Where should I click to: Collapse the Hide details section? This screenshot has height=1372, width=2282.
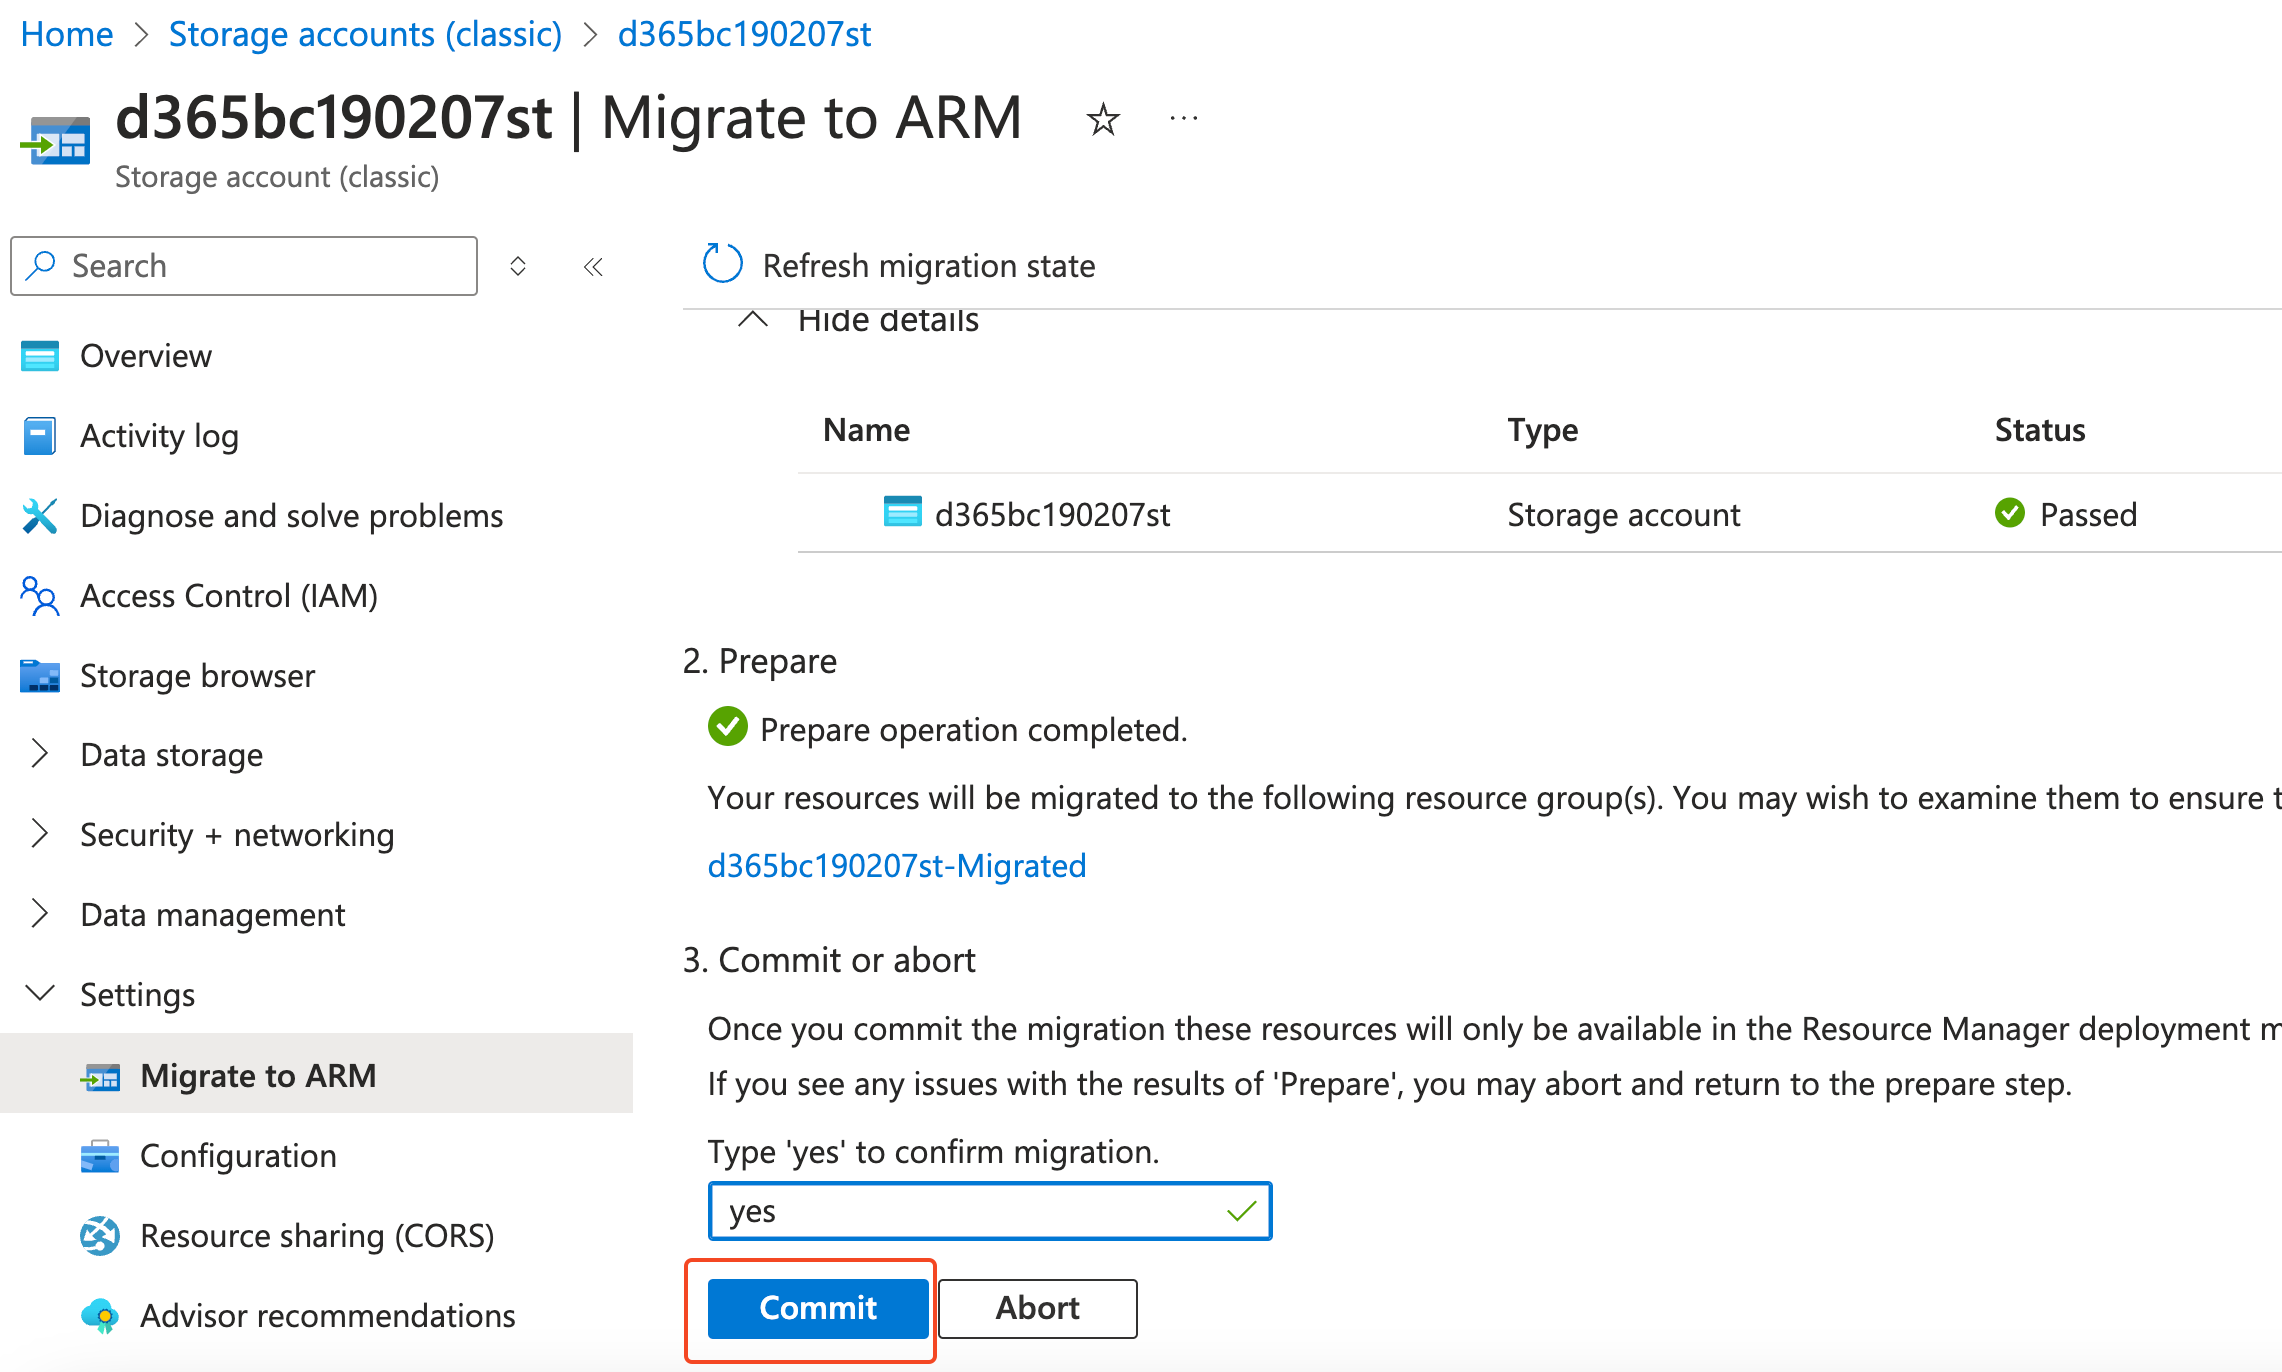tap(753, 320)
